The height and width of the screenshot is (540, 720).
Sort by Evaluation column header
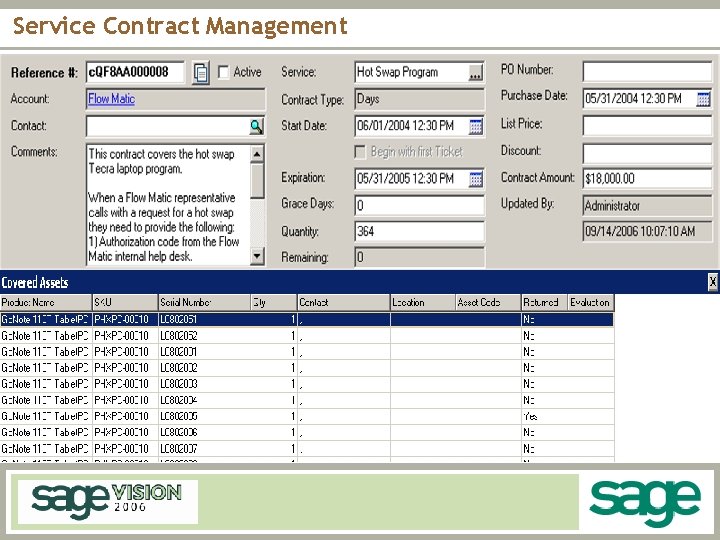[x=591, y=303]
